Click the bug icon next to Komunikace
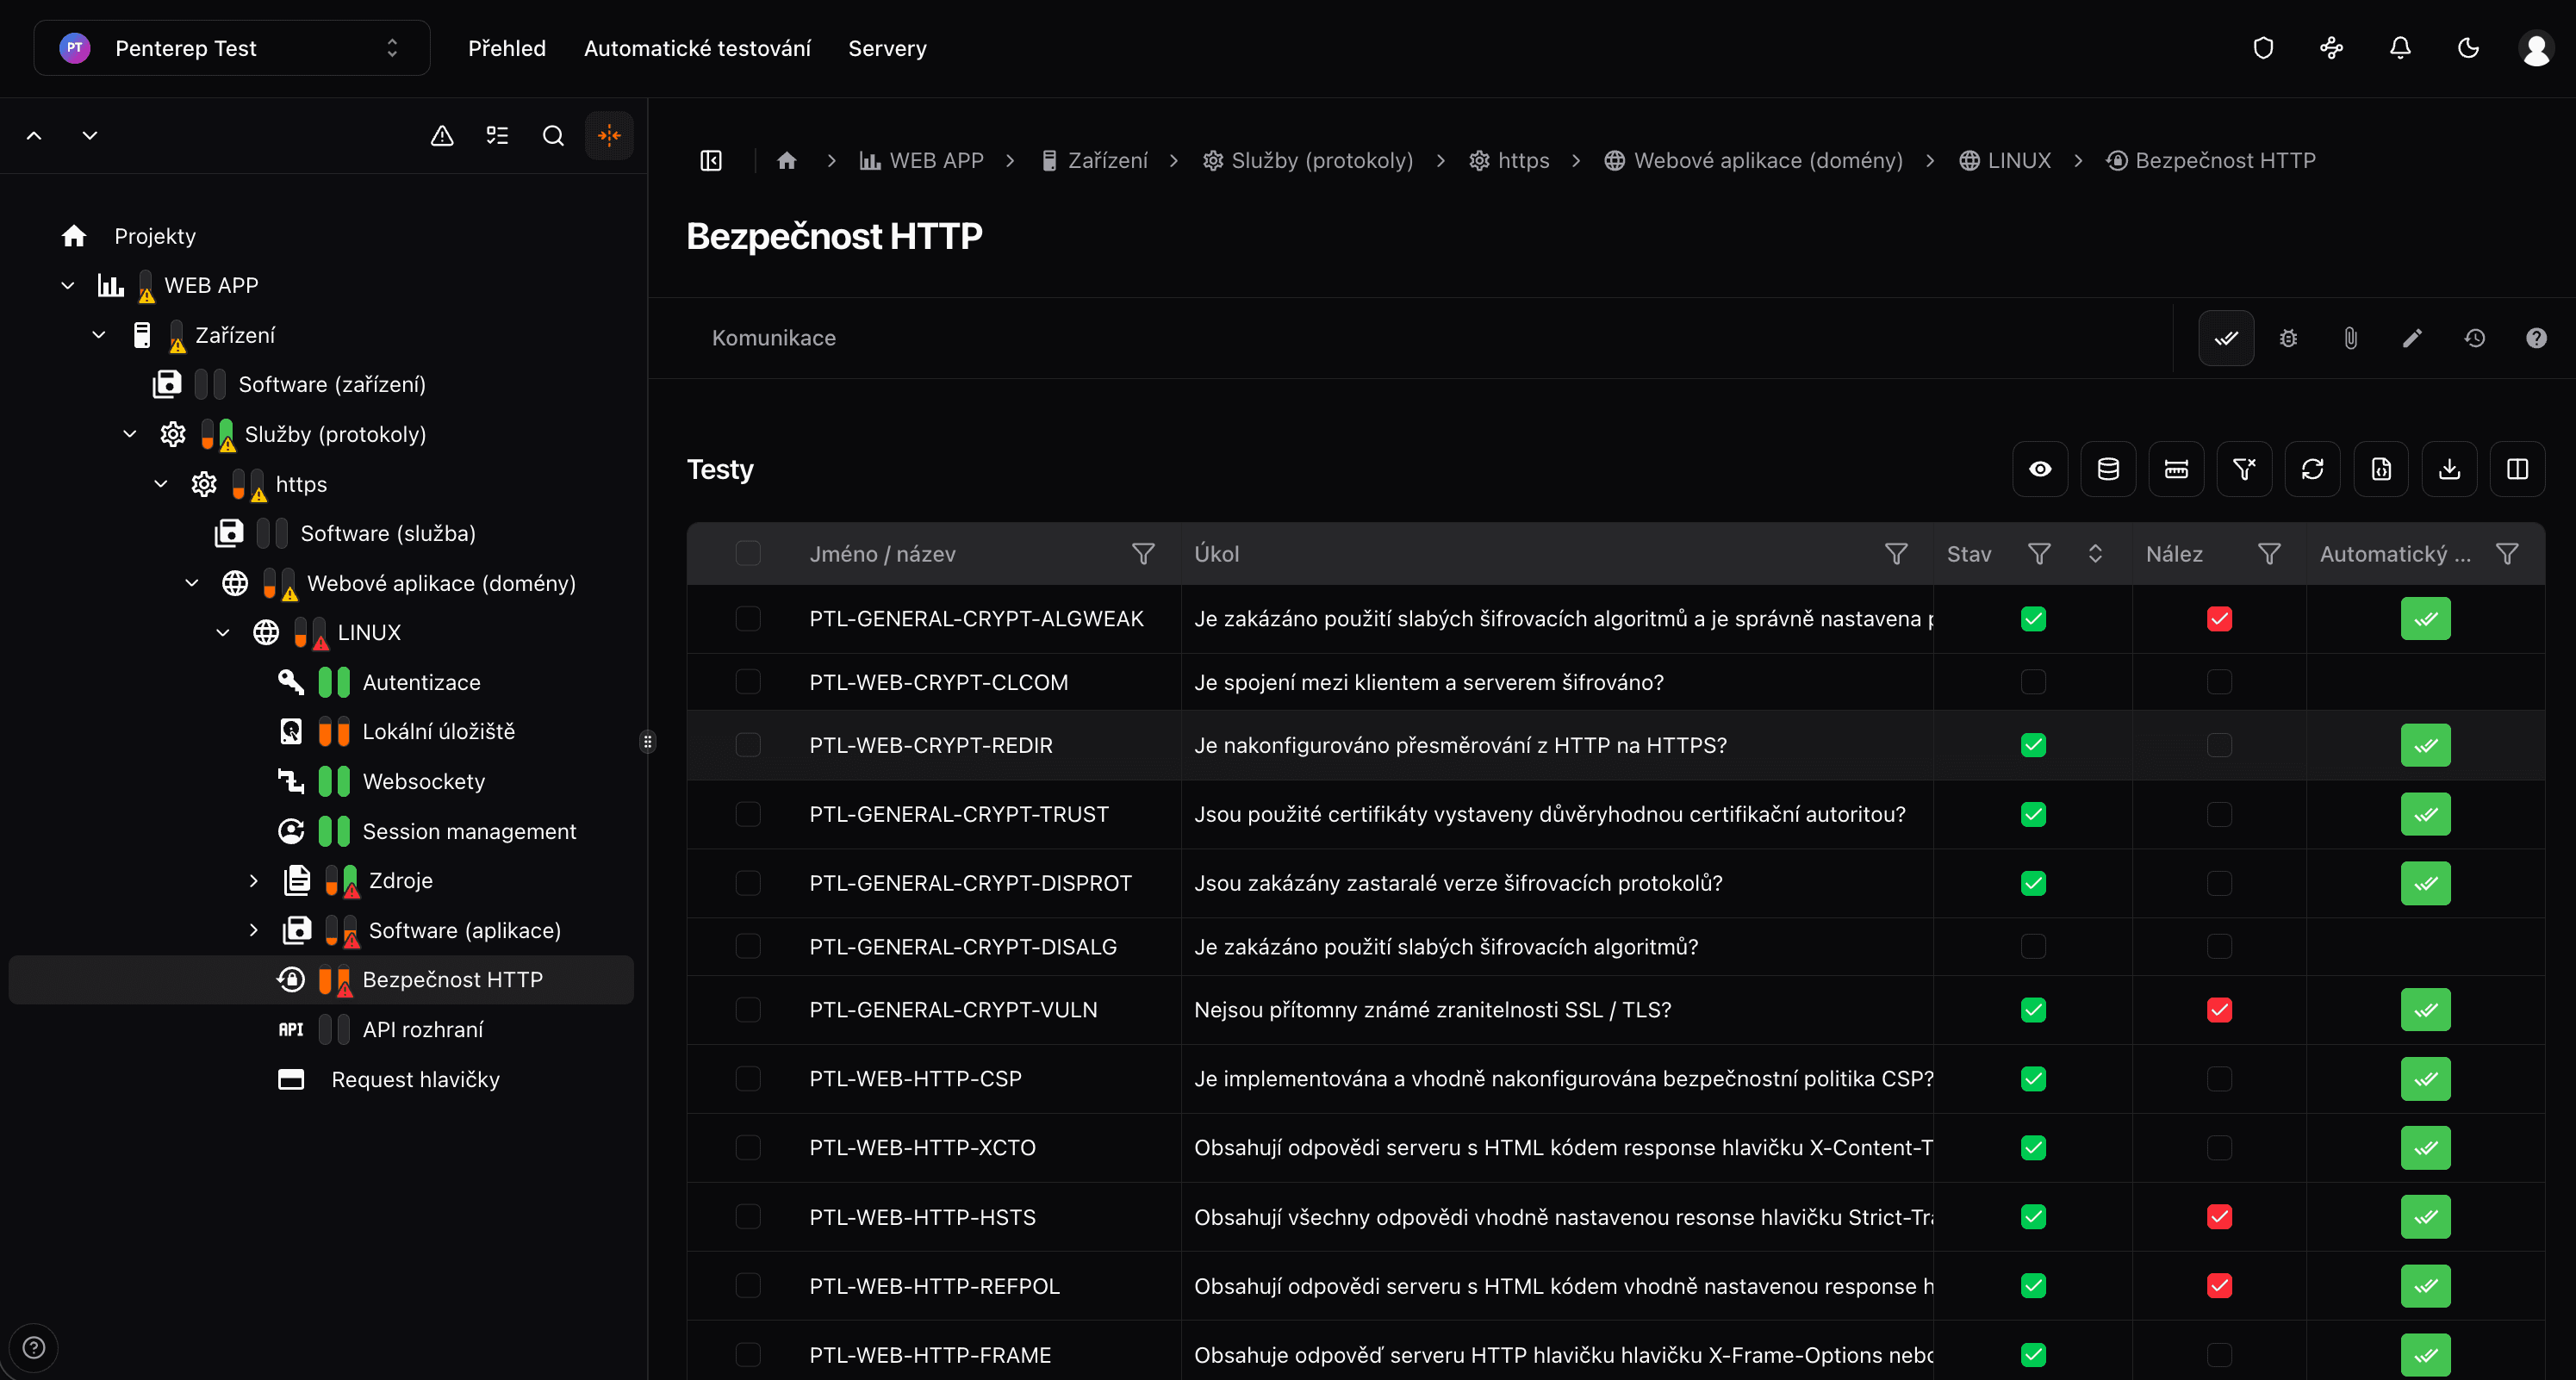2576x1380 pixels. tap(2288, 338)
